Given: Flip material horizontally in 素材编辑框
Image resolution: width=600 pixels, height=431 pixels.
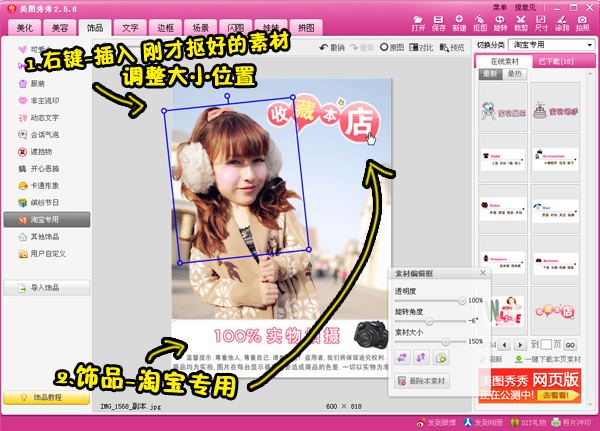Looking at the screenshot, I should point(402,357).
